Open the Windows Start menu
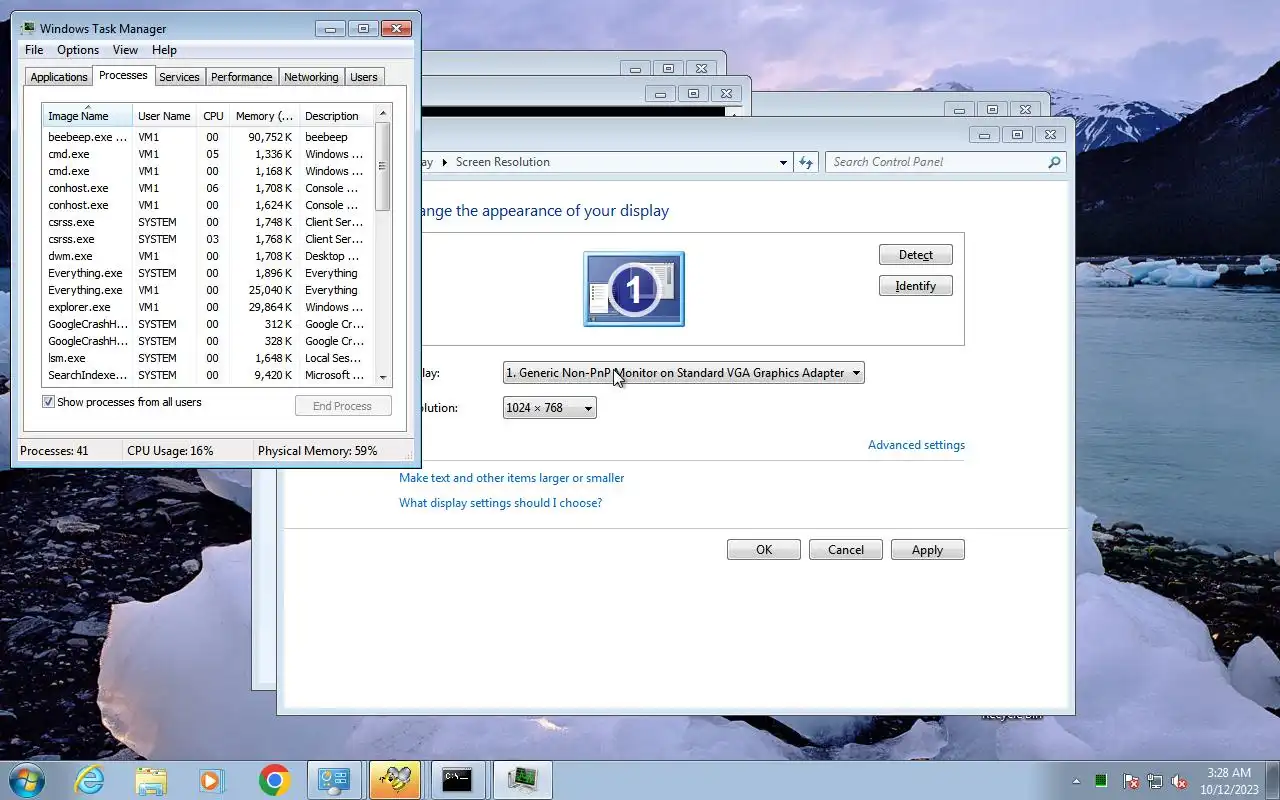 27,780
